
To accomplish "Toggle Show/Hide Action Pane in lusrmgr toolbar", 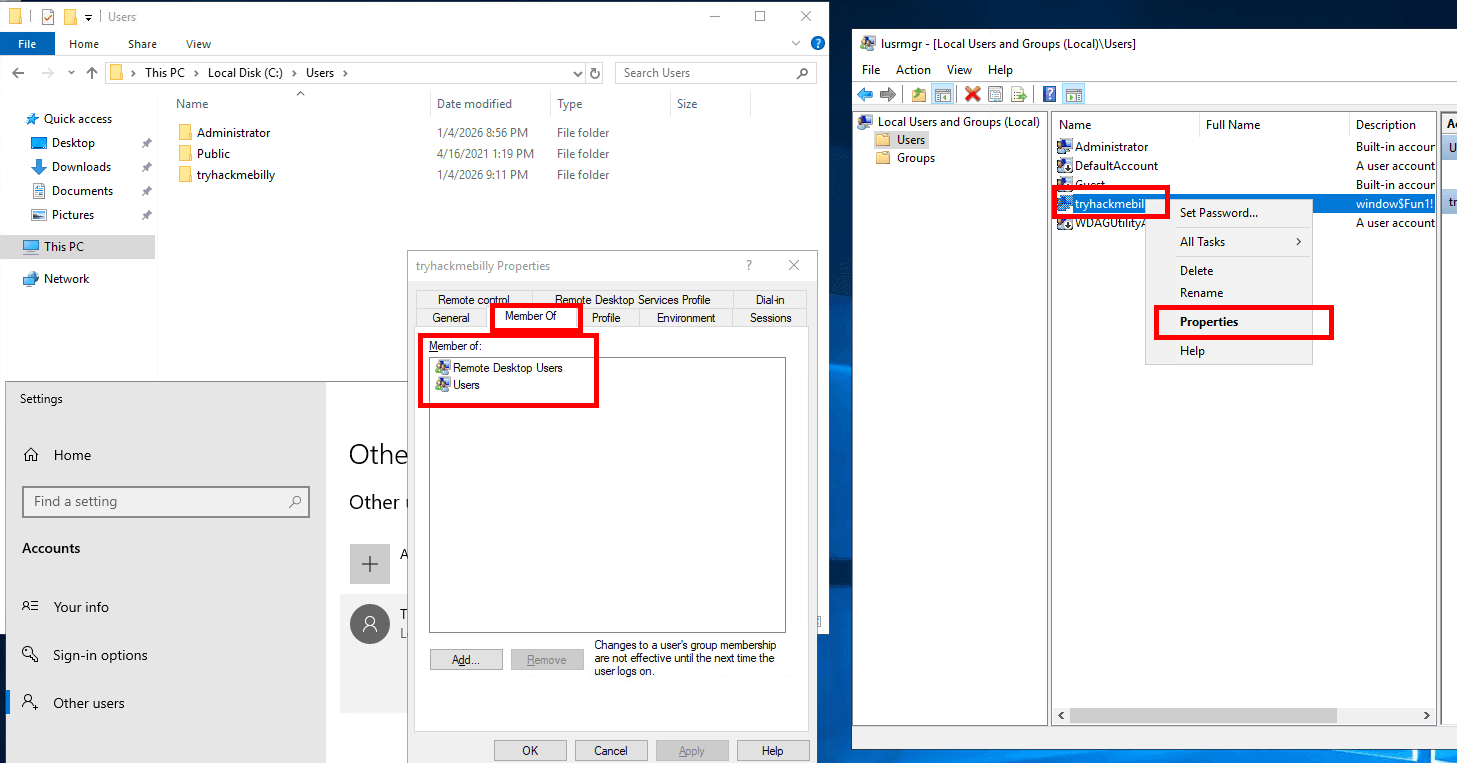I will point(1074,95).
